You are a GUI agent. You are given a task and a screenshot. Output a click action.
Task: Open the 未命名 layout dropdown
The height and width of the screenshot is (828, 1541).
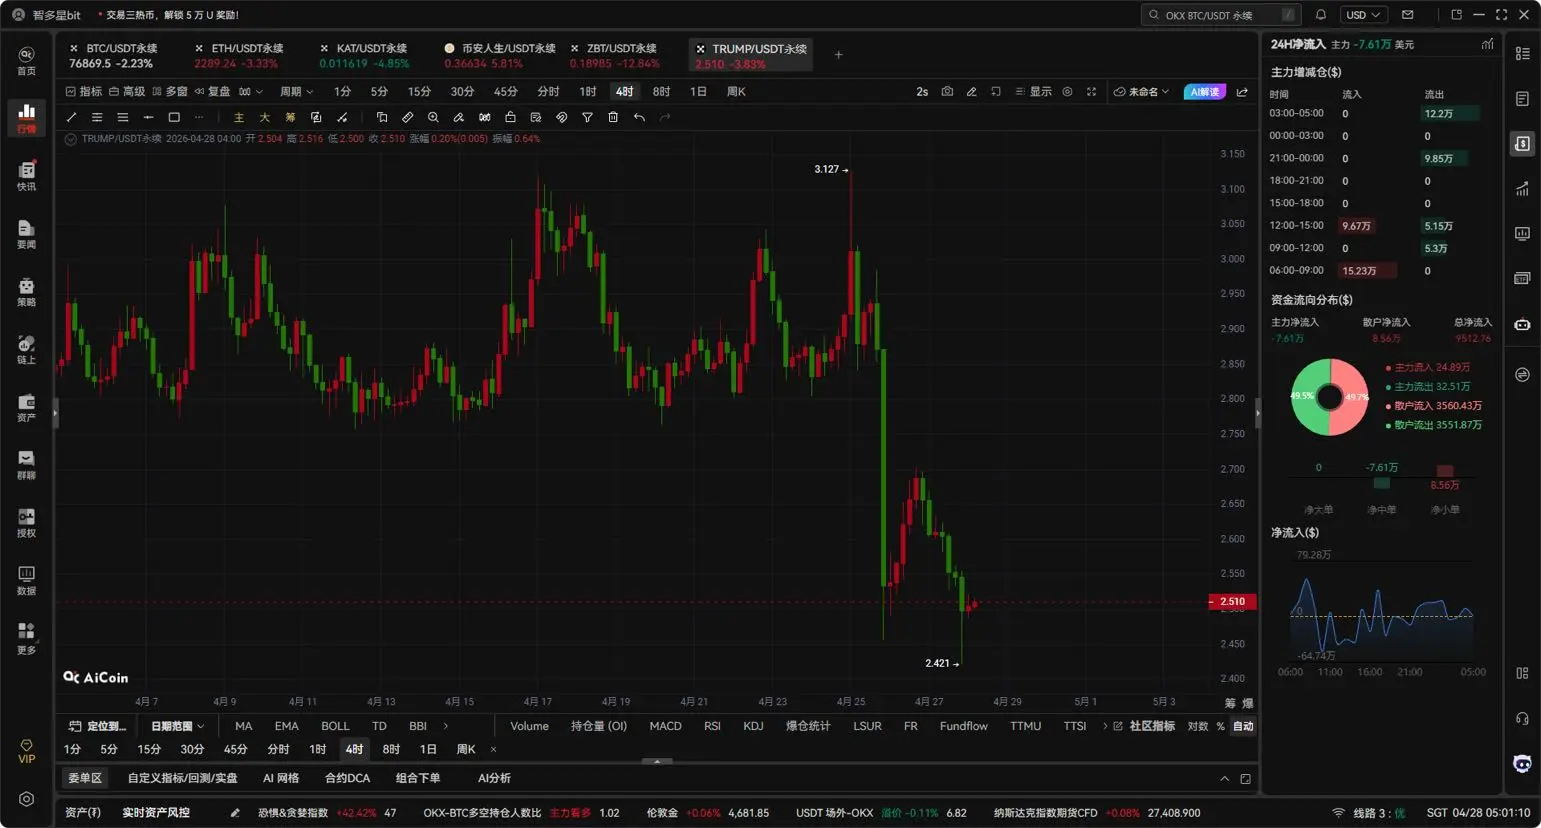(x=1141, y=91)
